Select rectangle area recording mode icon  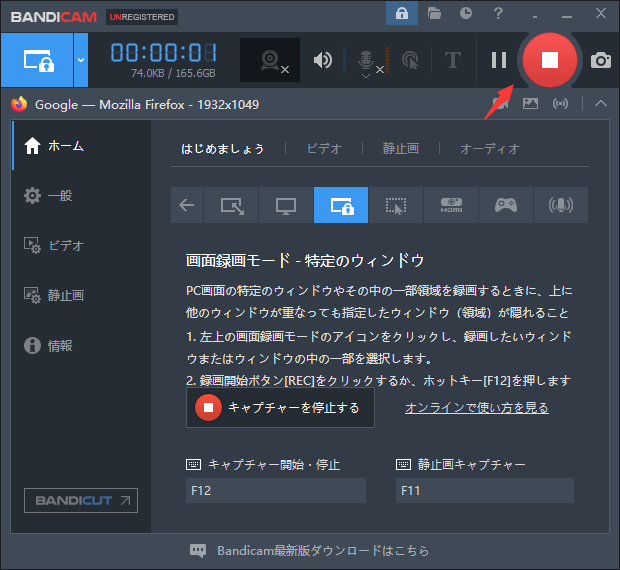point(231,205)
